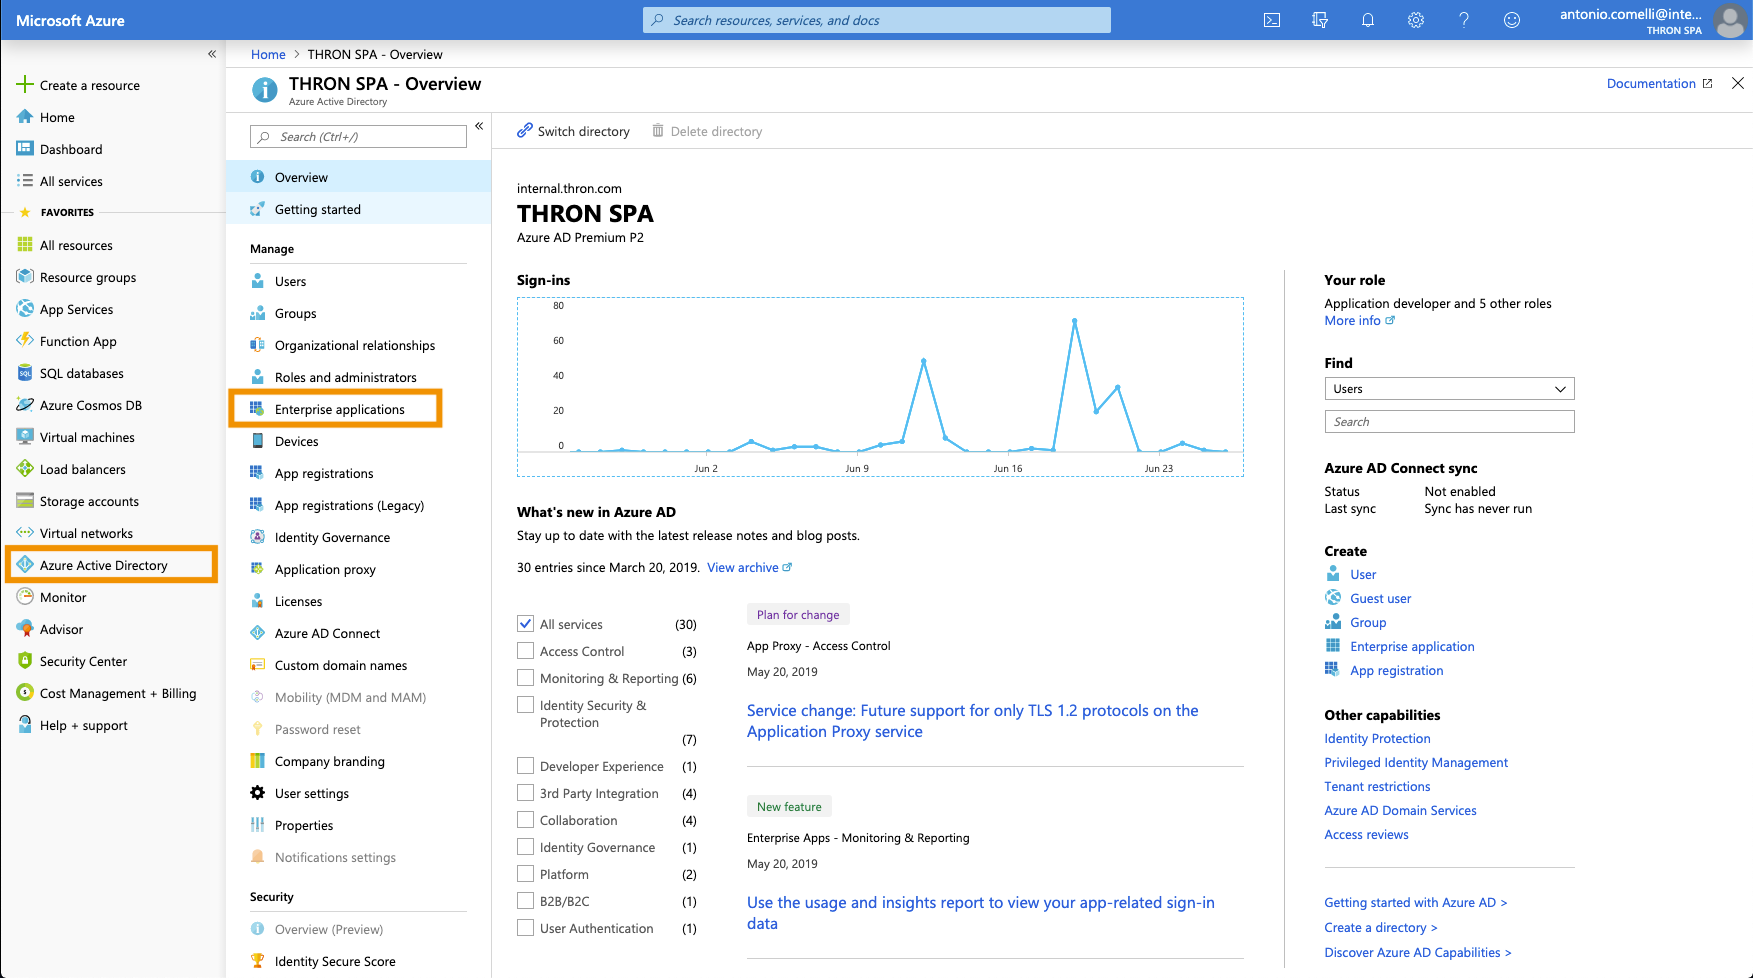
Task: Click the Create a resource plus icon
Action: [25, 85]
